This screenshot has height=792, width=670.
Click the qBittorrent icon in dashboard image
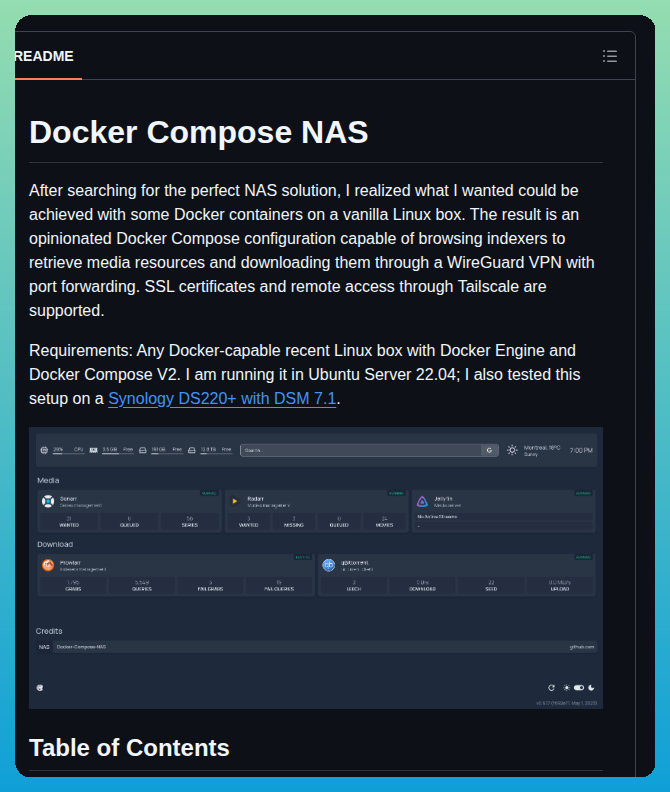[329, 565]
